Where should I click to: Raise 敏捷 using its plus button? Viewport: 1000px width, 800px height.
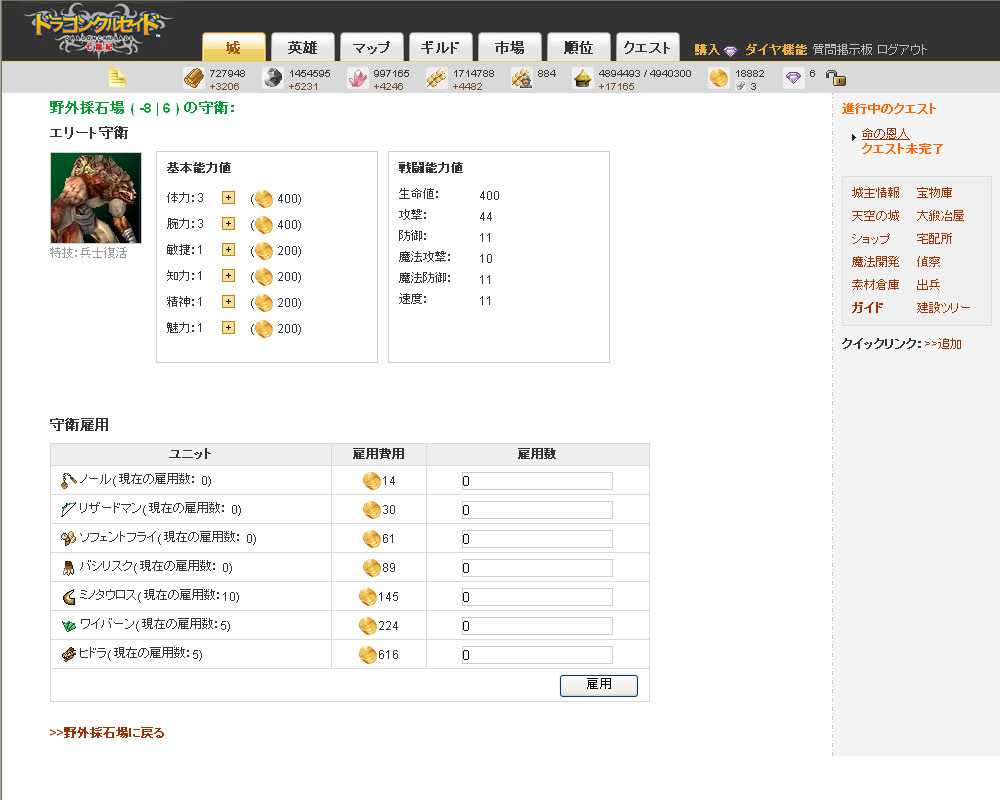click(x=228, y=250)
